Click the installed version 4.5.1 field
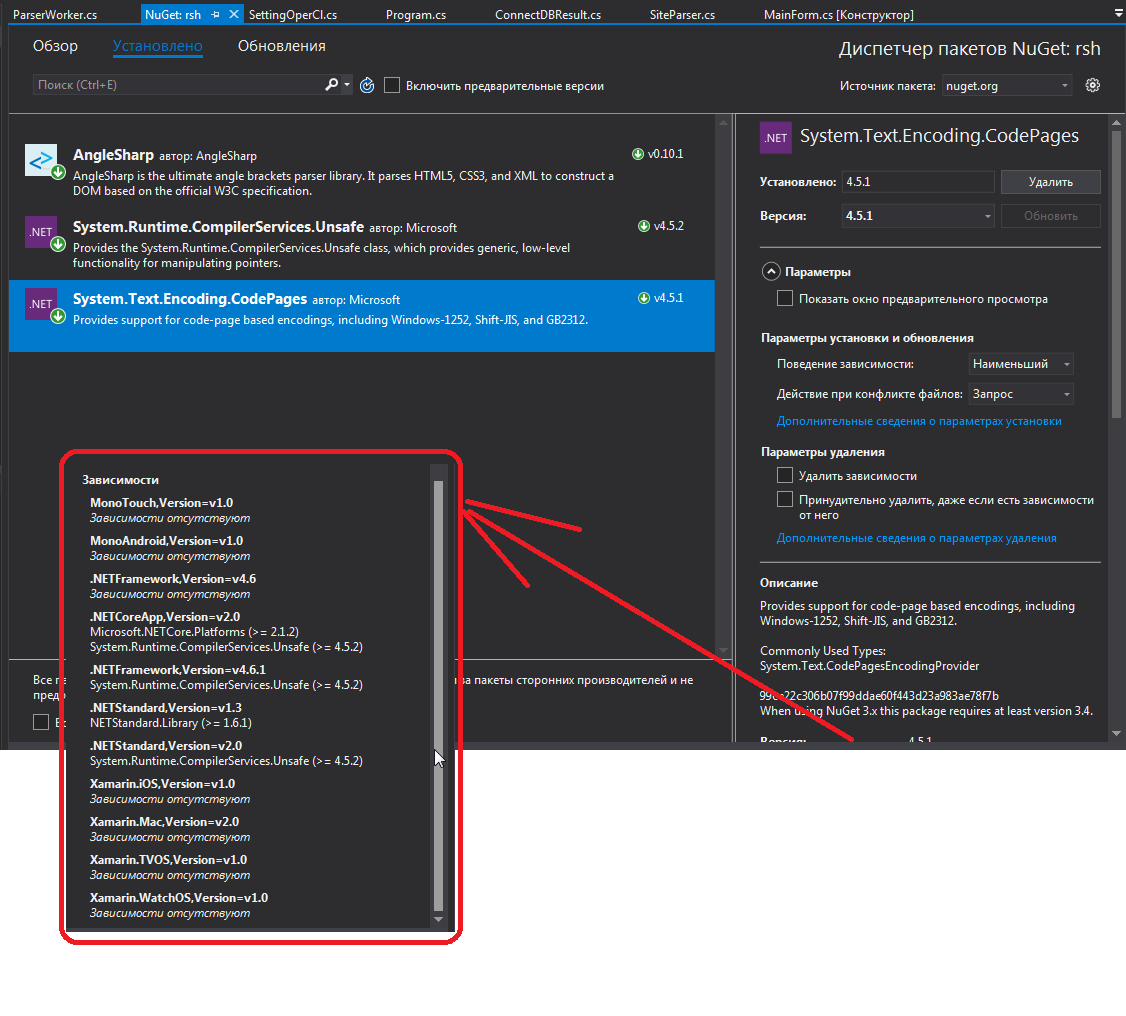The width and height of the screenshot is (1126, 1016). tap(918, 182)
